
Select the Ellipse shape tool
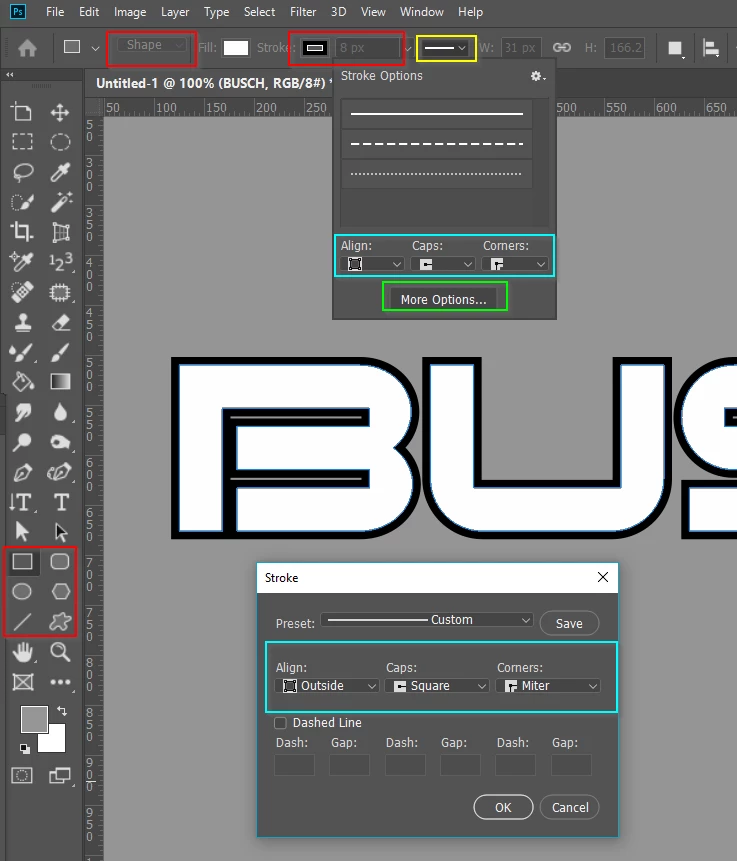pos(22,591)
